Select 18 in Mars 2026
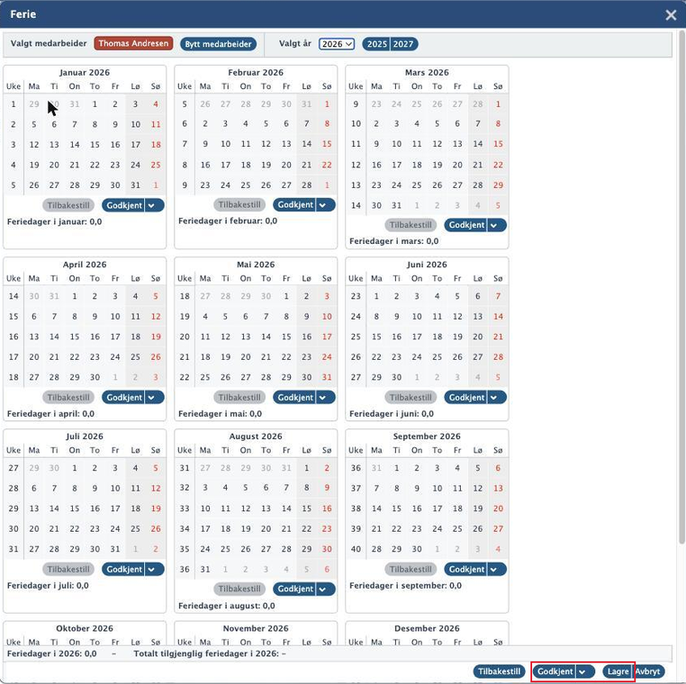686x684 pixels. point(417,165)
